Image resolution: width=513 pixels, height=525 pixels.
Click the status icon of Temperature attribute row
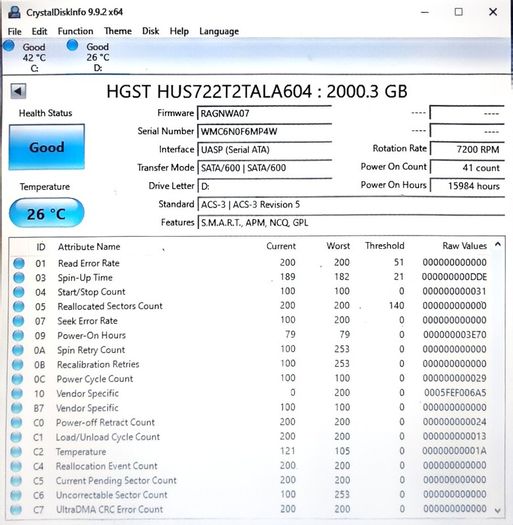(16, 452)
